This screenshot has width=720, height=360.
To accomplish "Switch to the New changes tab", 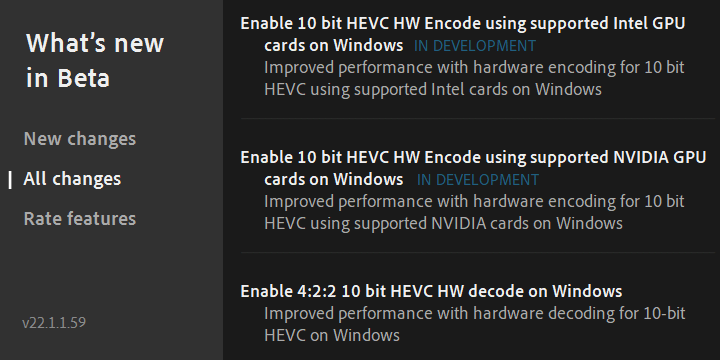I will tap(79, 139).
